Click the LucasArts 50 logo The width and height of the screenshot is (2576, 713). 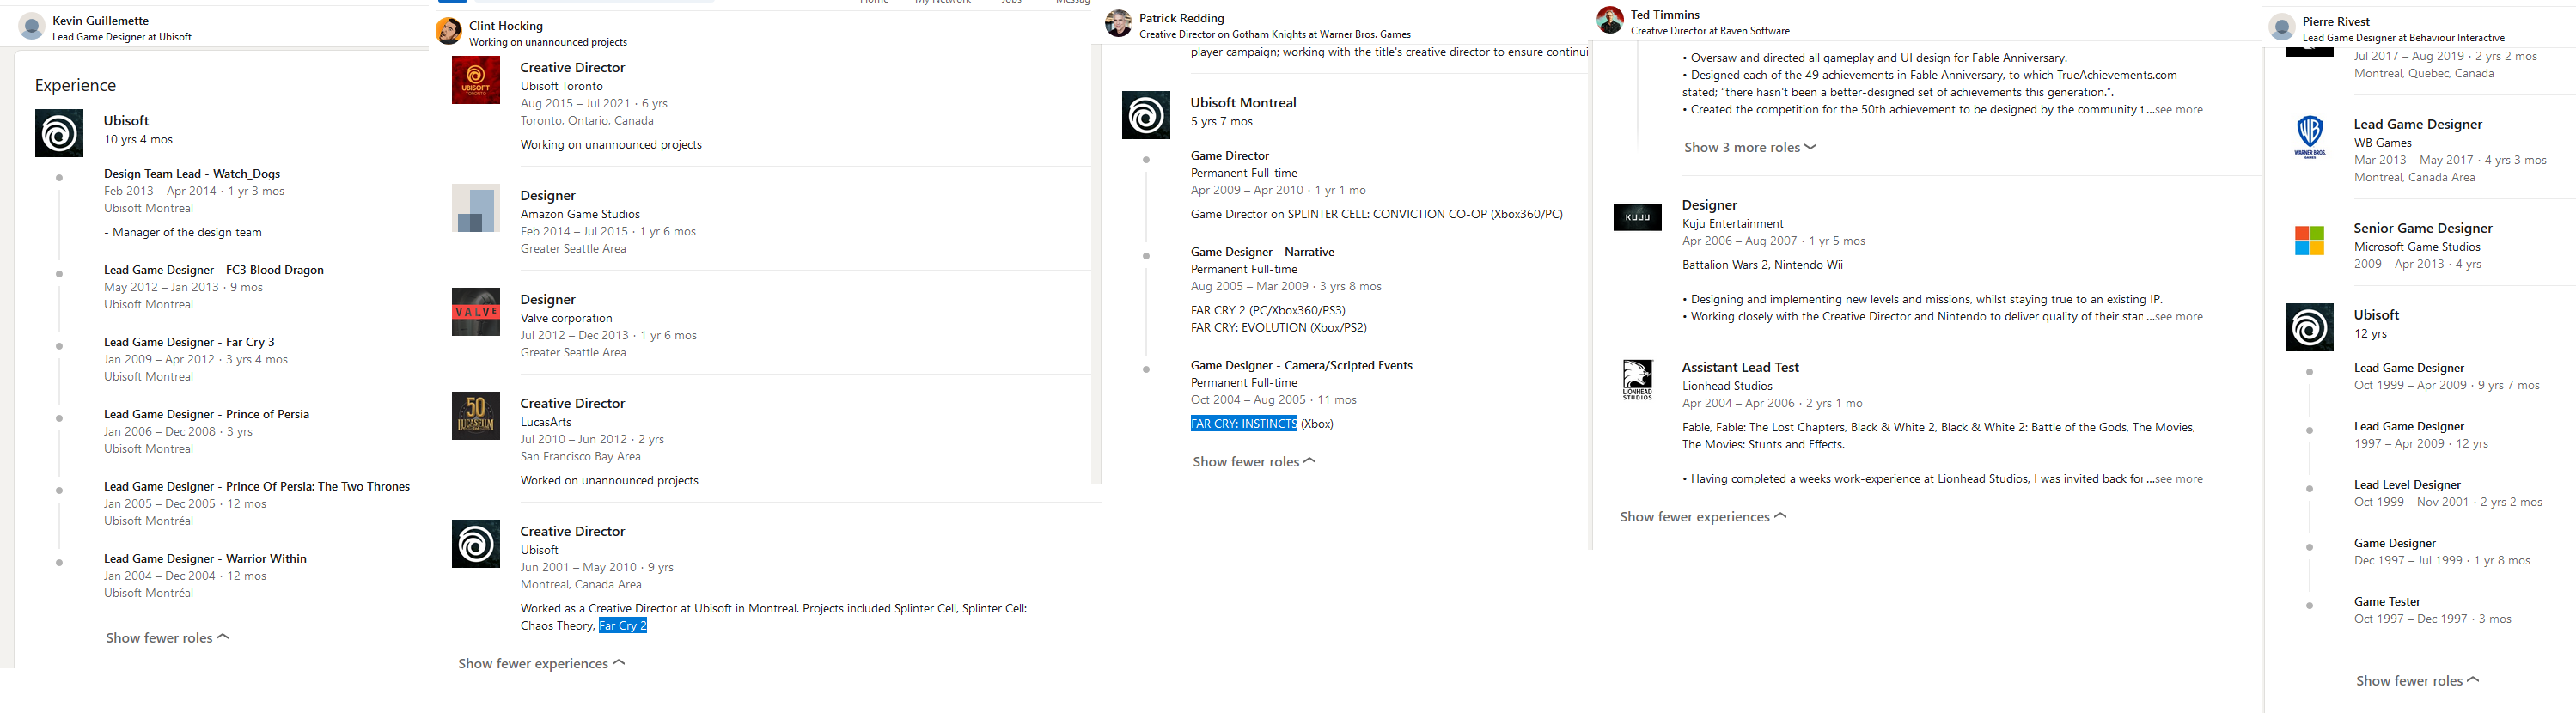click(476, 416)
